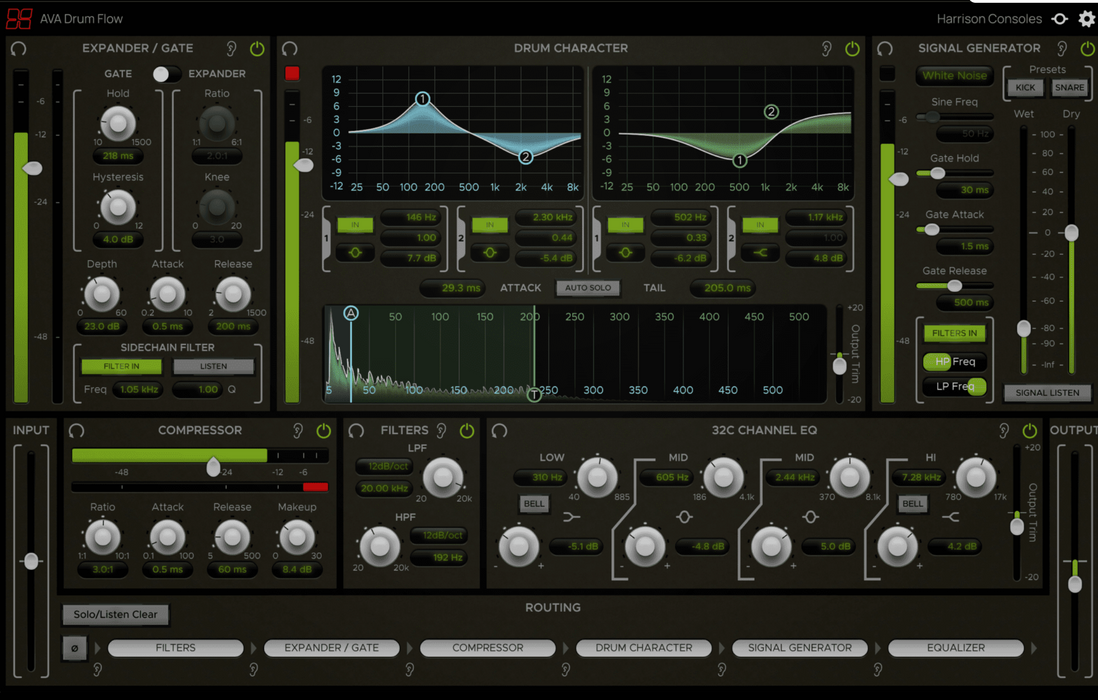Click the Solo/Listen Clear button
Screen dimensions: 1098x700
pos(116,615)
